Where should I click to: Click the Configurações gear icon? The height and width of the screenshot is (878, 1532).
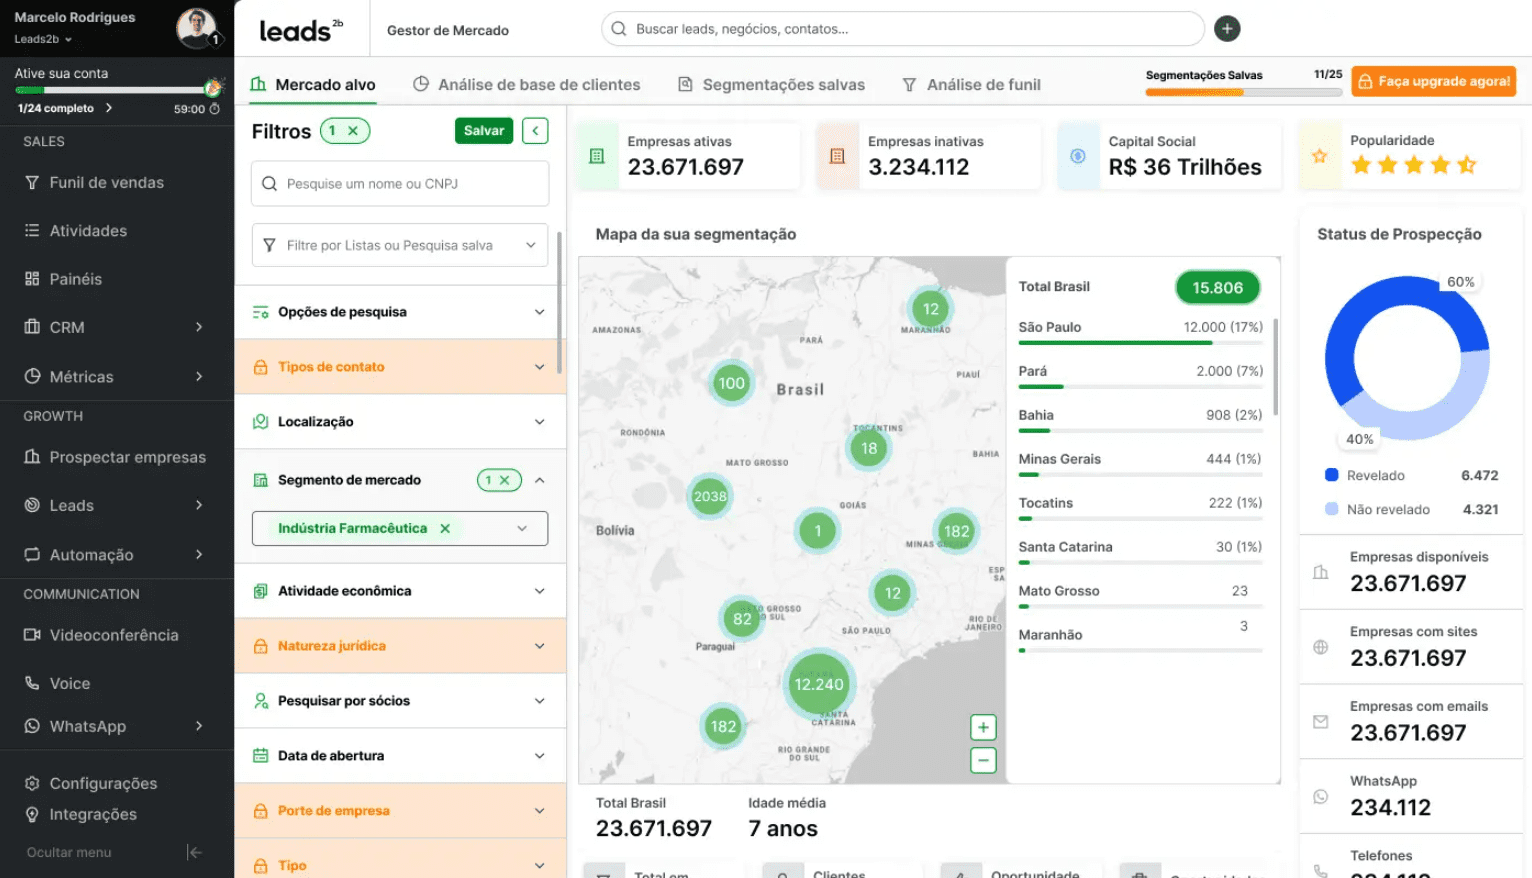(x=32, y=783)
